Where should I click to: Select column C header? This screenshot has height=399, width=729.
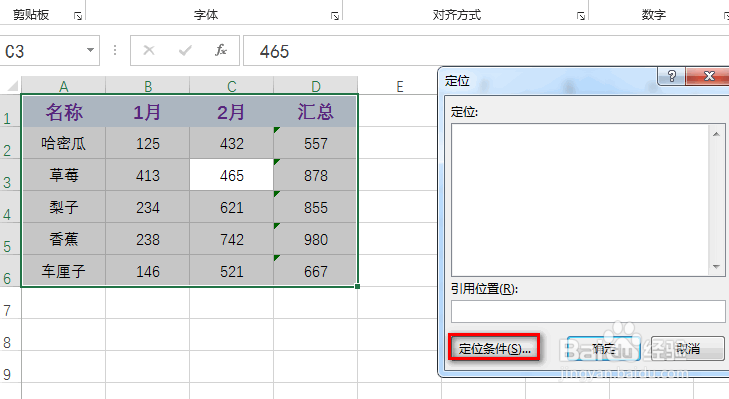click(x=232, y=86)
